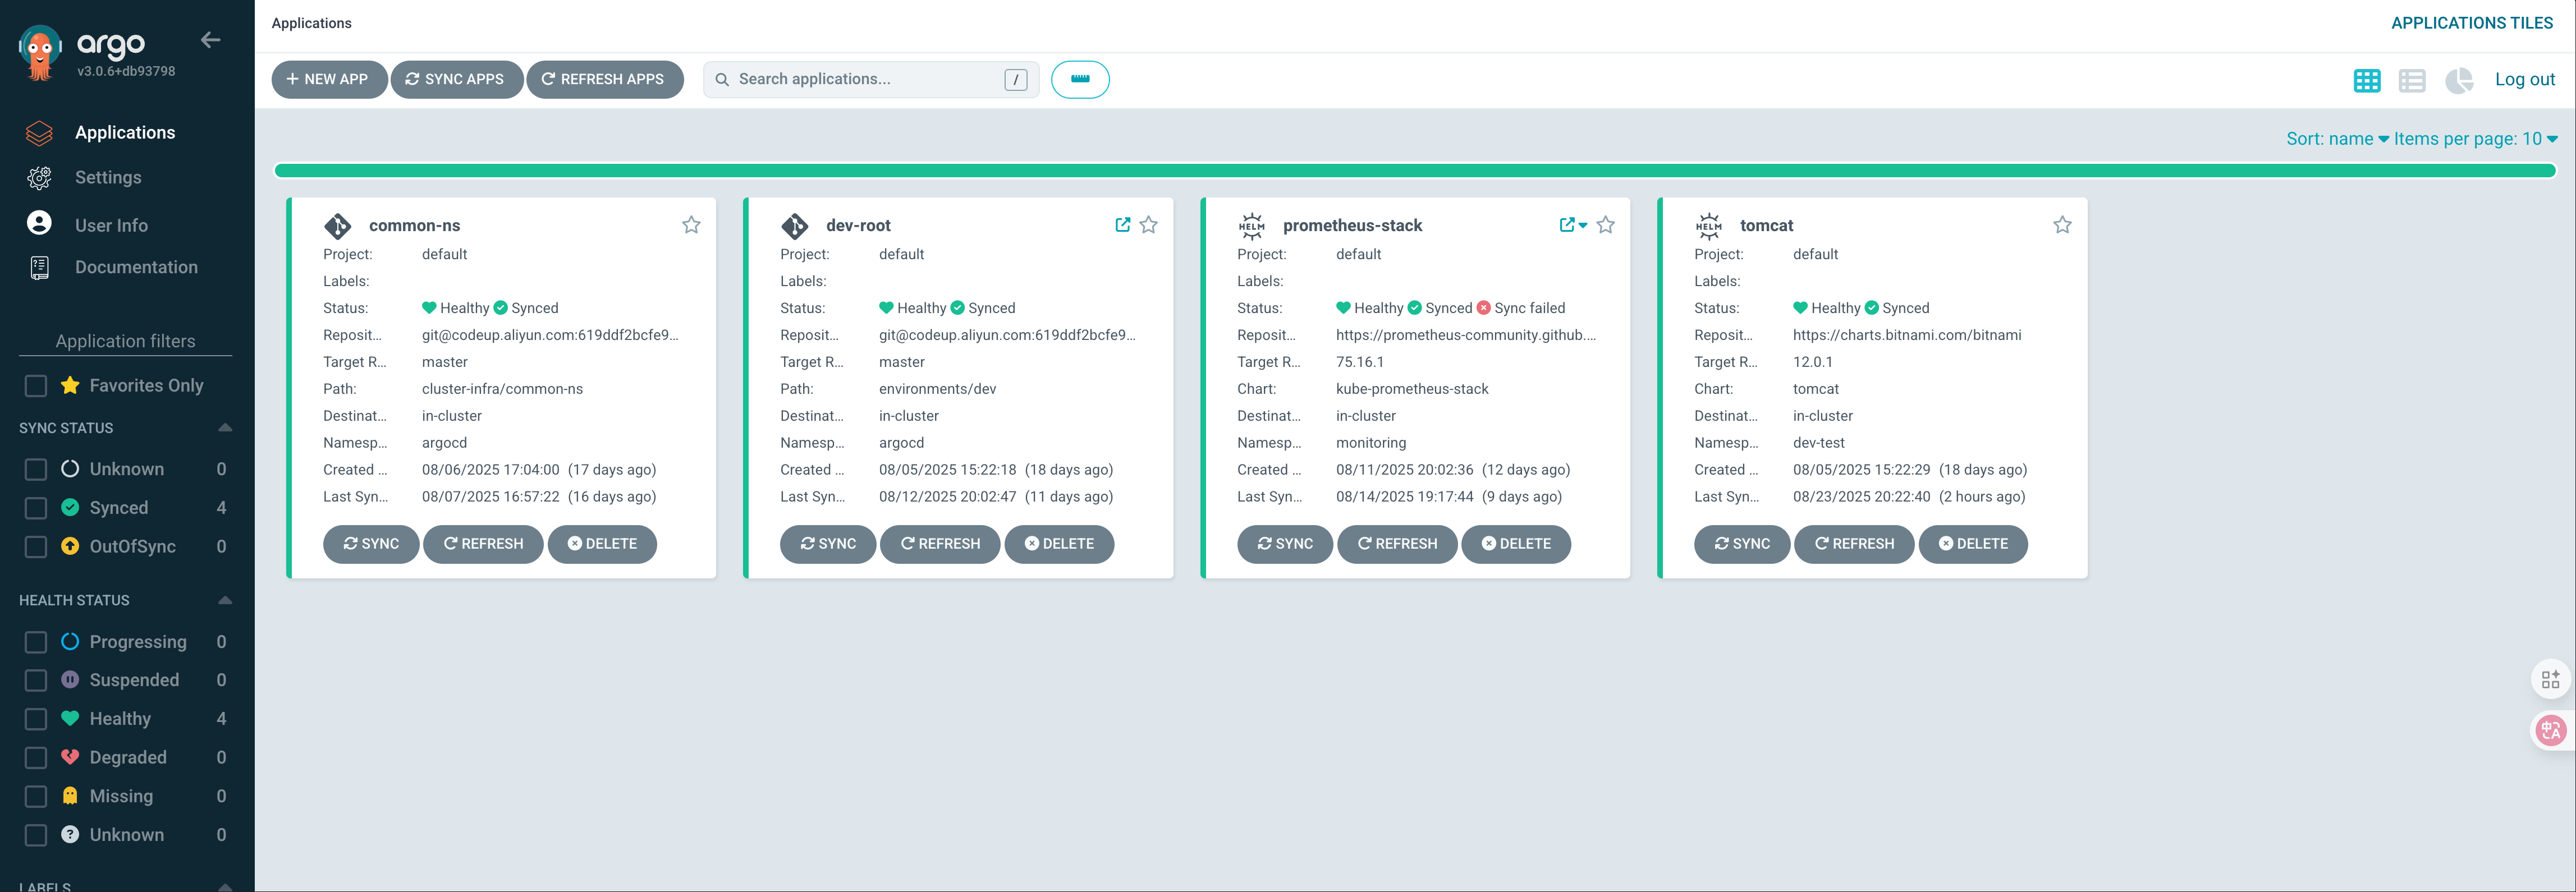
Task: Enable Favorites Only filter checkbox
Action: click(36, 386)
